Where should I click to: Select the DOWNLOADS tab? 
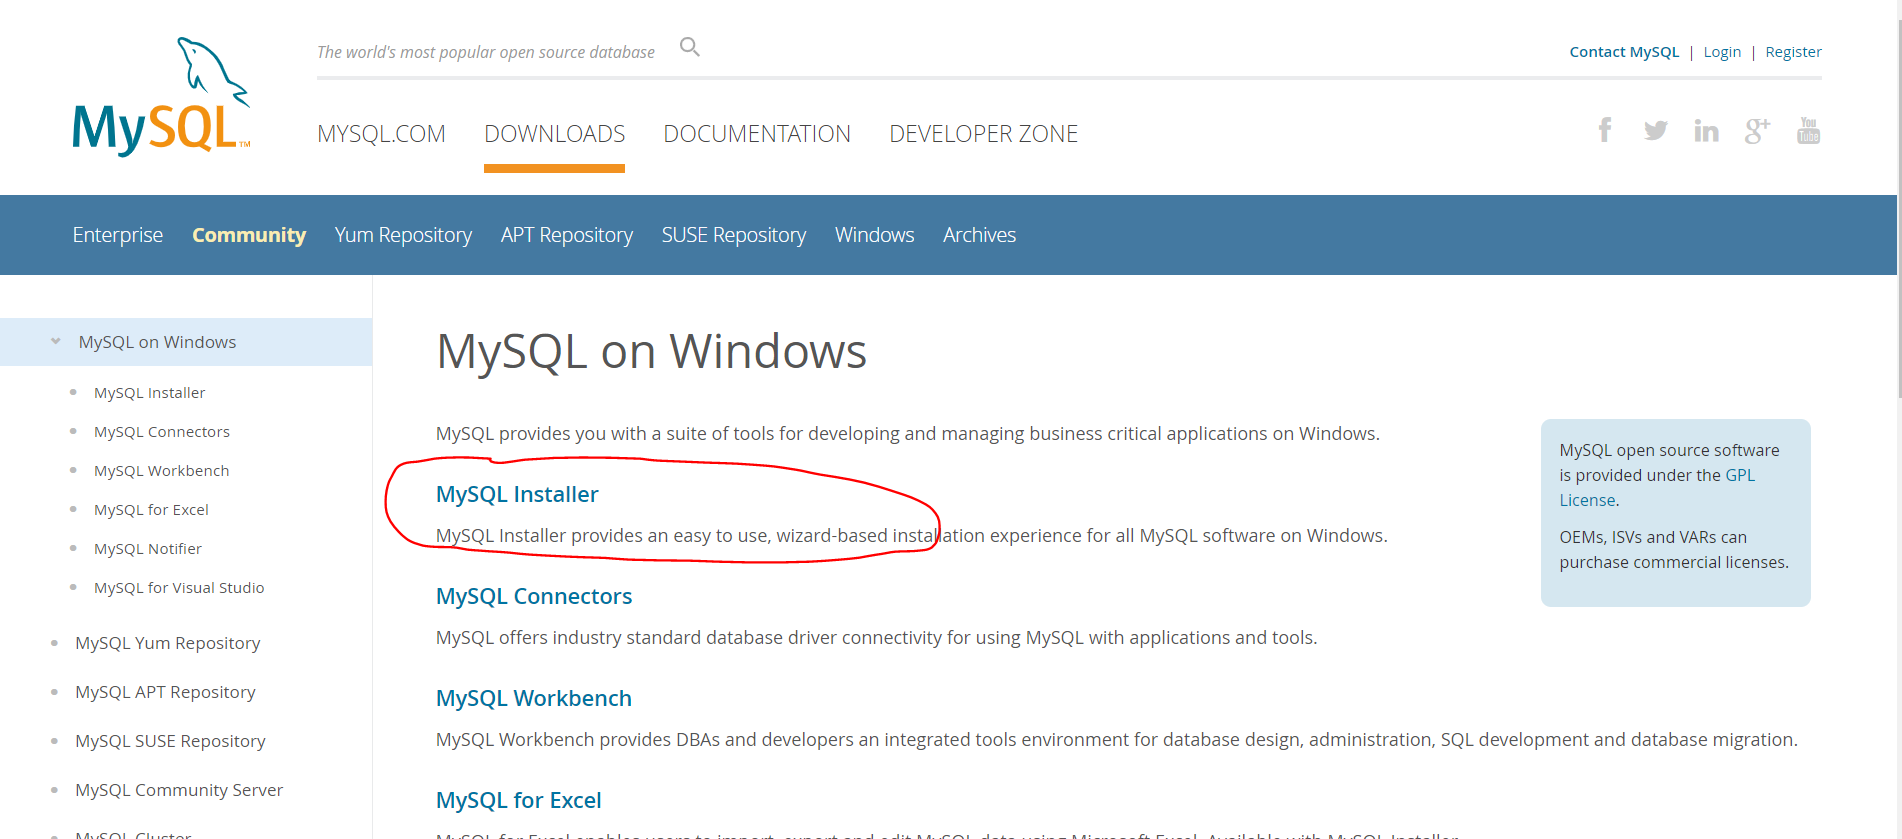click(x=555, y=134)
